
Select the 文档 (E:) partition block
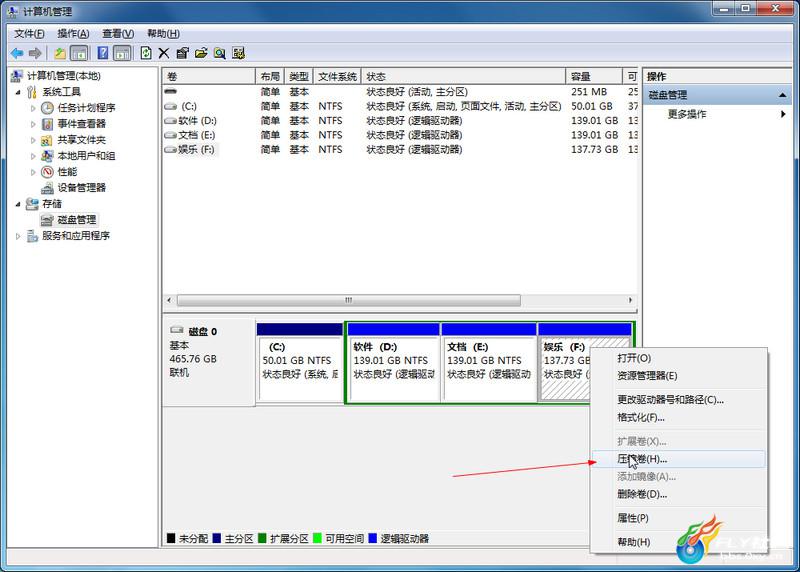(489, 362)
